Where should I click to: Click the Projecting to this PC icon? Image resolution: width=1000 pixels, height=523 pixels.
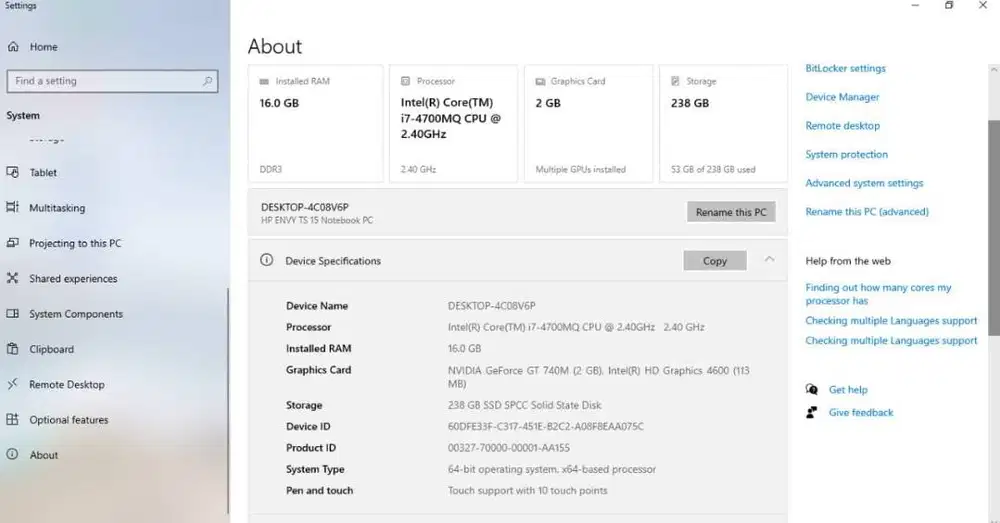tap(13, 243)
